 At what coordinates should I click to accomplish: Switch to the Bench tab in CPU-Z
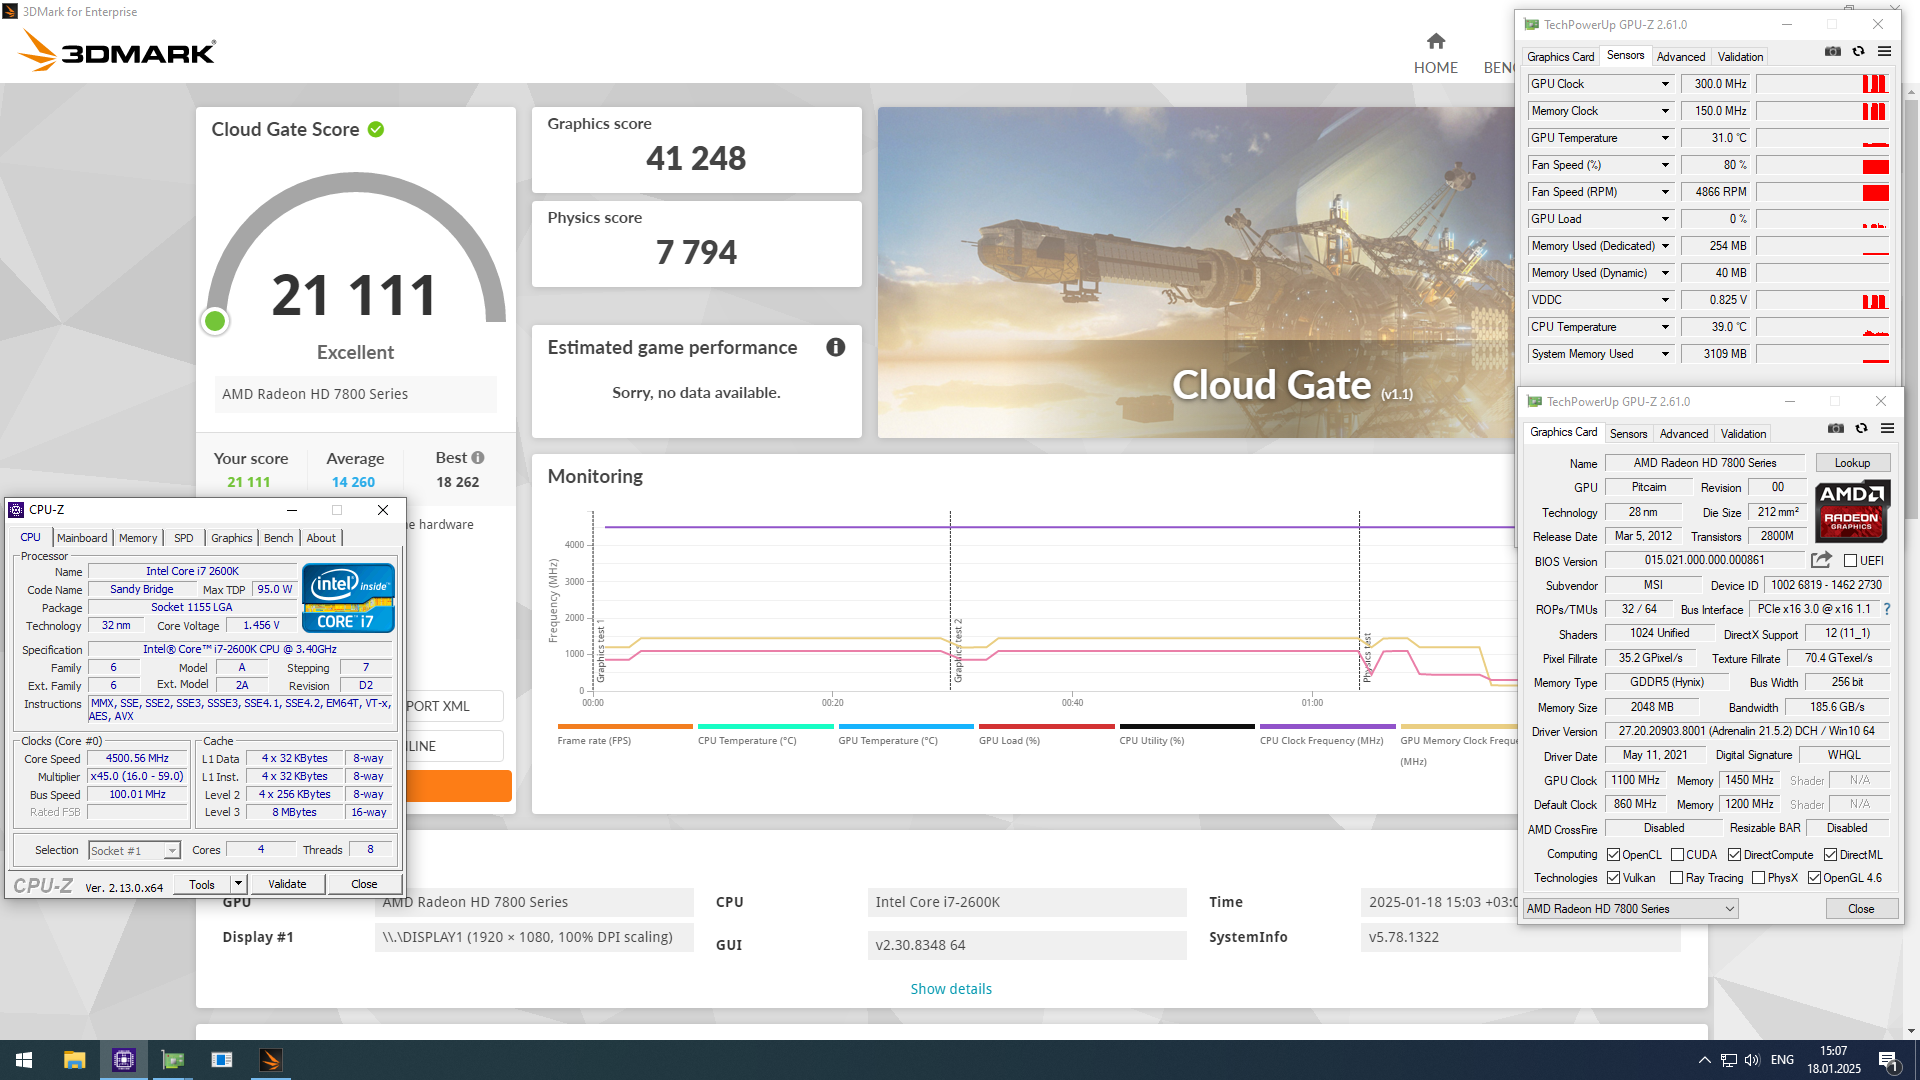(x=279, y=538)
